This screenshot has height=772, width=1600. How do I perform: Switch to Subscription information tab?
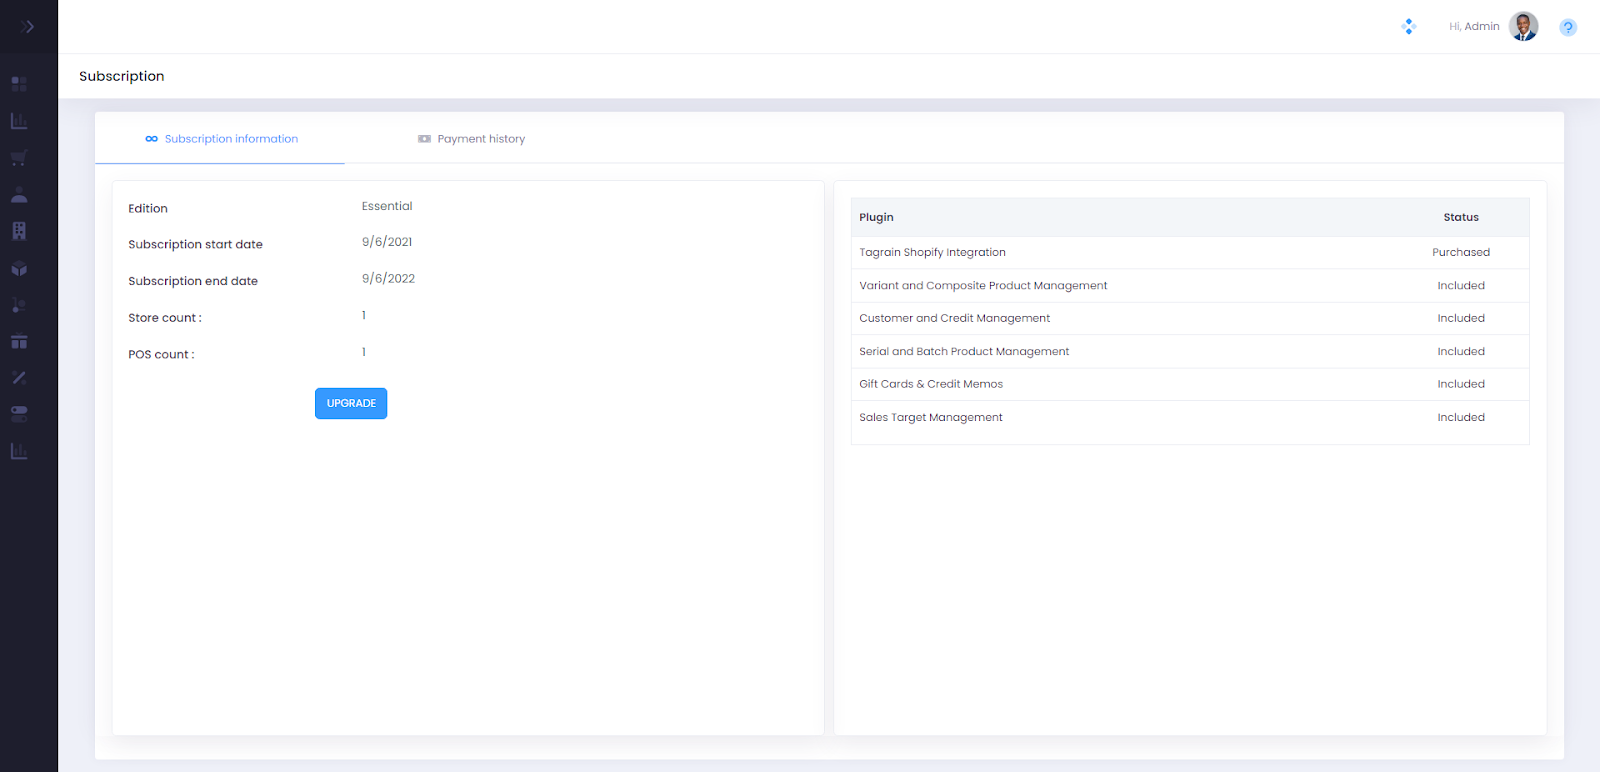[x=220, y=139]
